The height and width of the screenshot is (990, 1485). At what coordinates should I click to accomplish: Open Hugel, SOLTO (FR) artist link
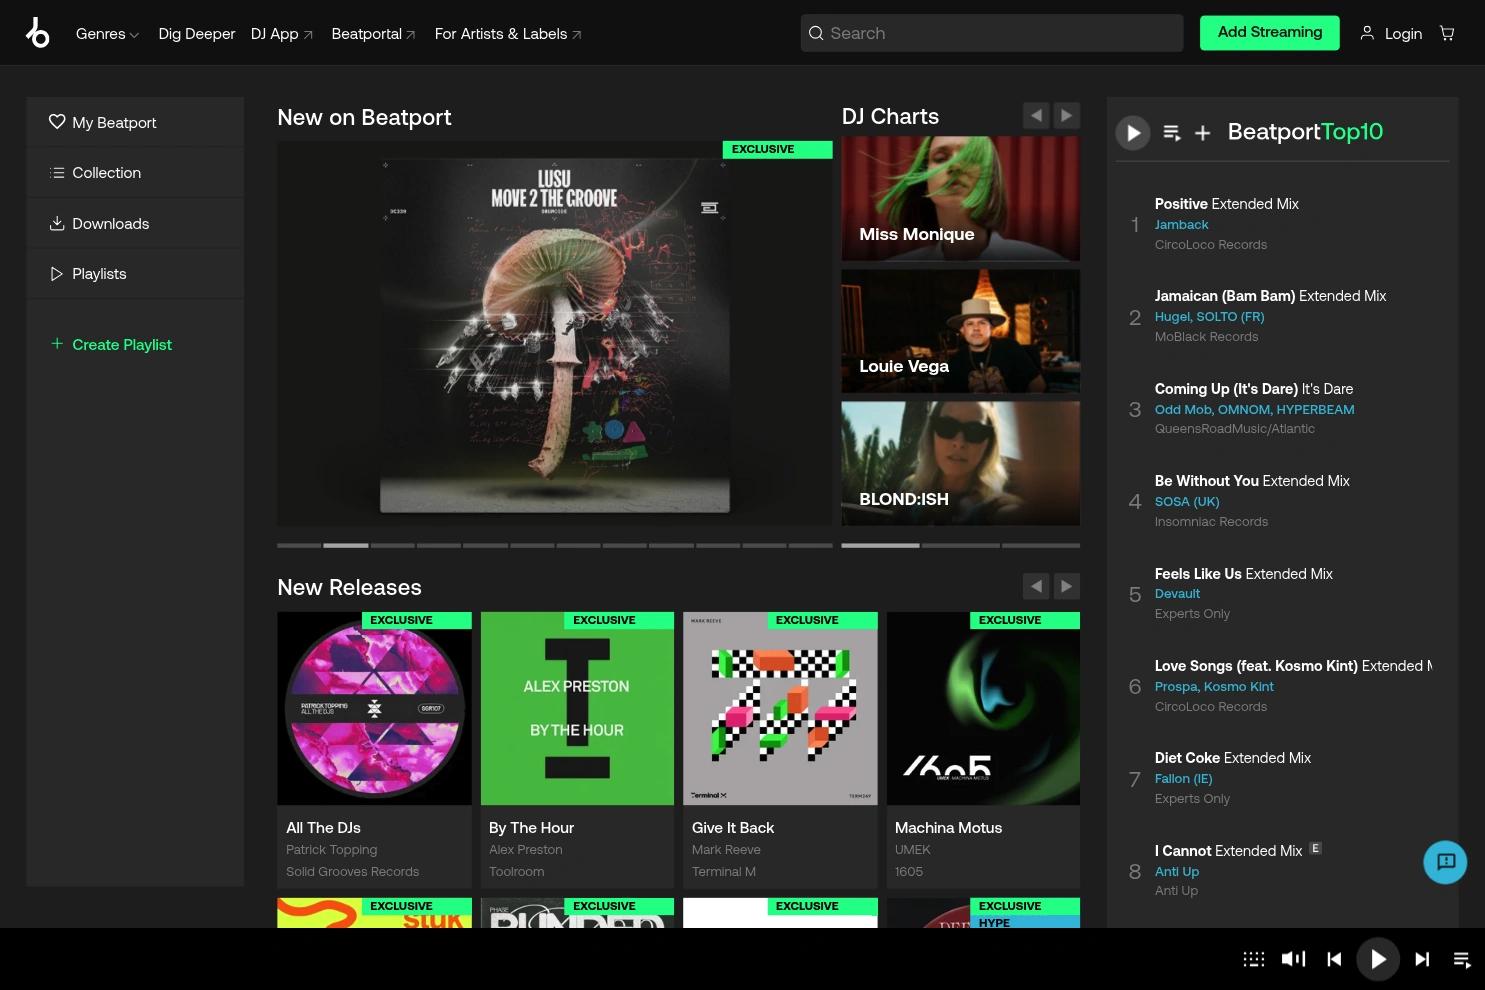click(1210, 317)
